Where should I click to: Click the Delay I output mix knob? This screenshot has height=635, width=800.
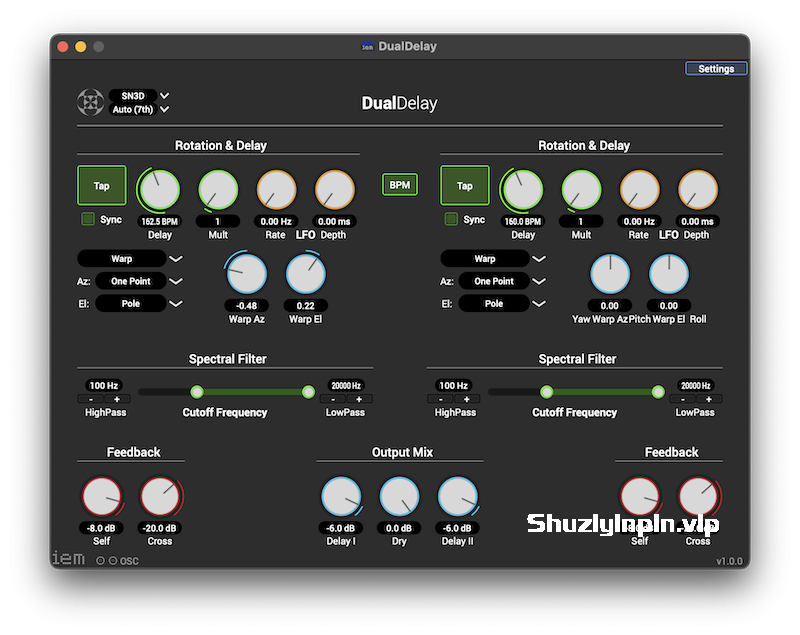[x=341, y=496]
